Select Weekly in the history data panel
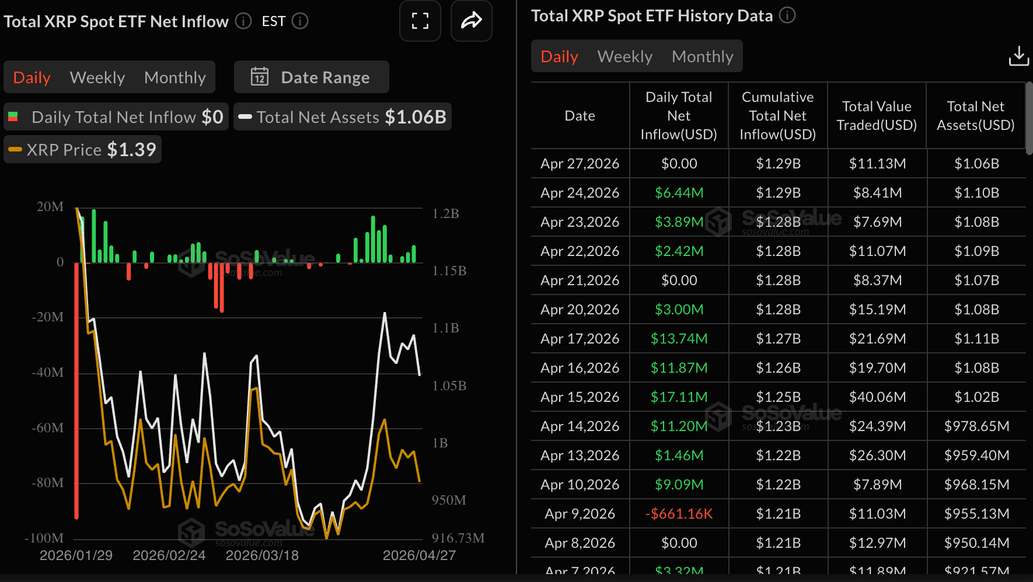 (624, 56)
